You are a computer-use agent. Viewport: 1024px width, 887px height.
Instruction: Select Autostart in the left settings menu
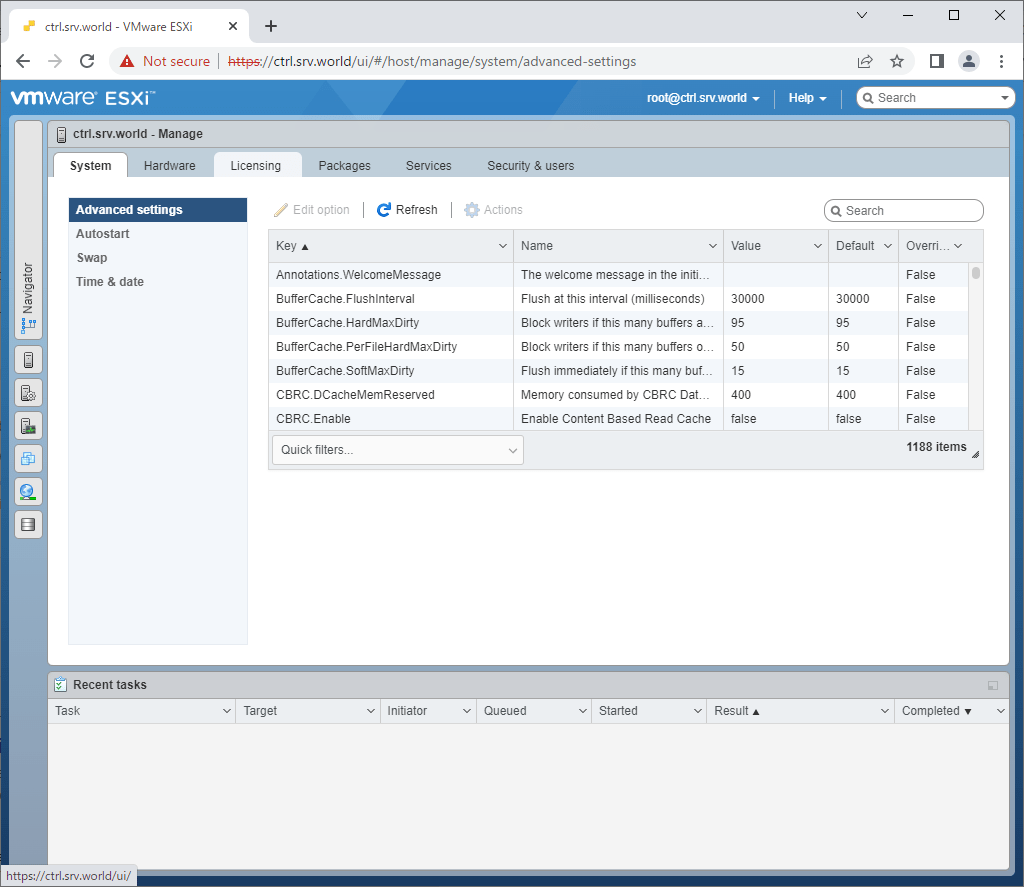pyautogui.click(x=100, y=234)
